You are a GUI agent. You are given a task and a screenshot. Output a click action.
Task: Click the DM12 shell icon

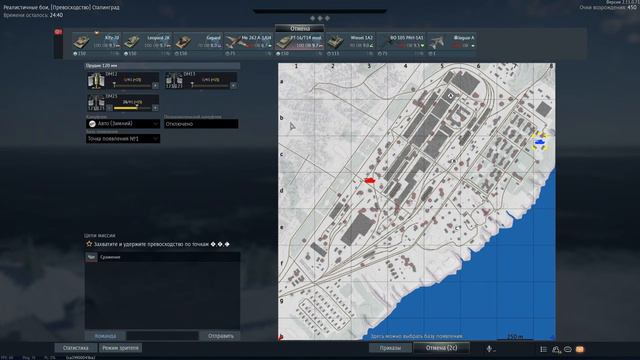tap(96, 80)
